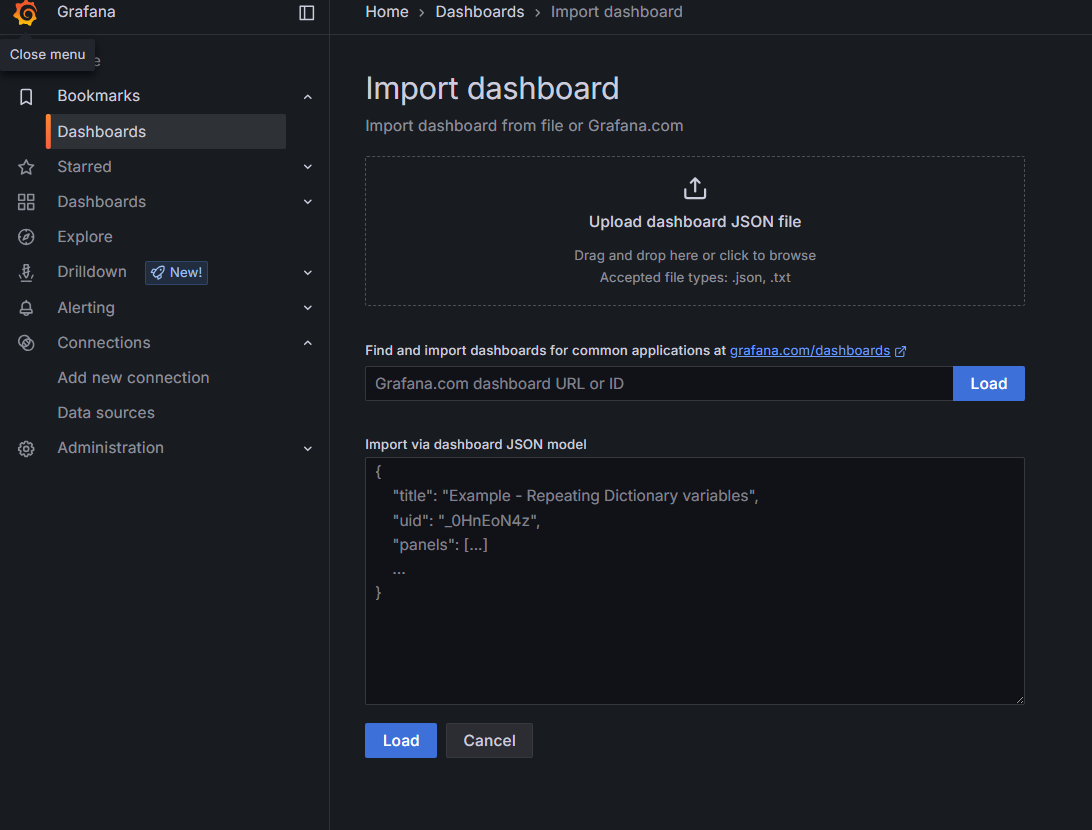Click the Accepted file types text

pos(694,277)
